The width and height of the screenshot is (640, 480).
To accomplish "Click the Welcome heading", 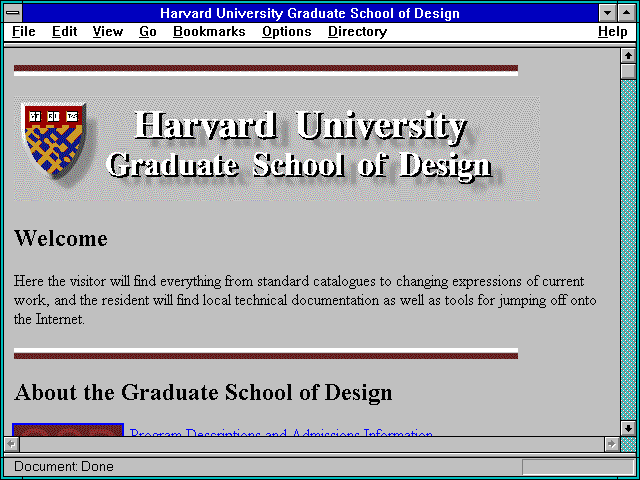I will (61, 238).
